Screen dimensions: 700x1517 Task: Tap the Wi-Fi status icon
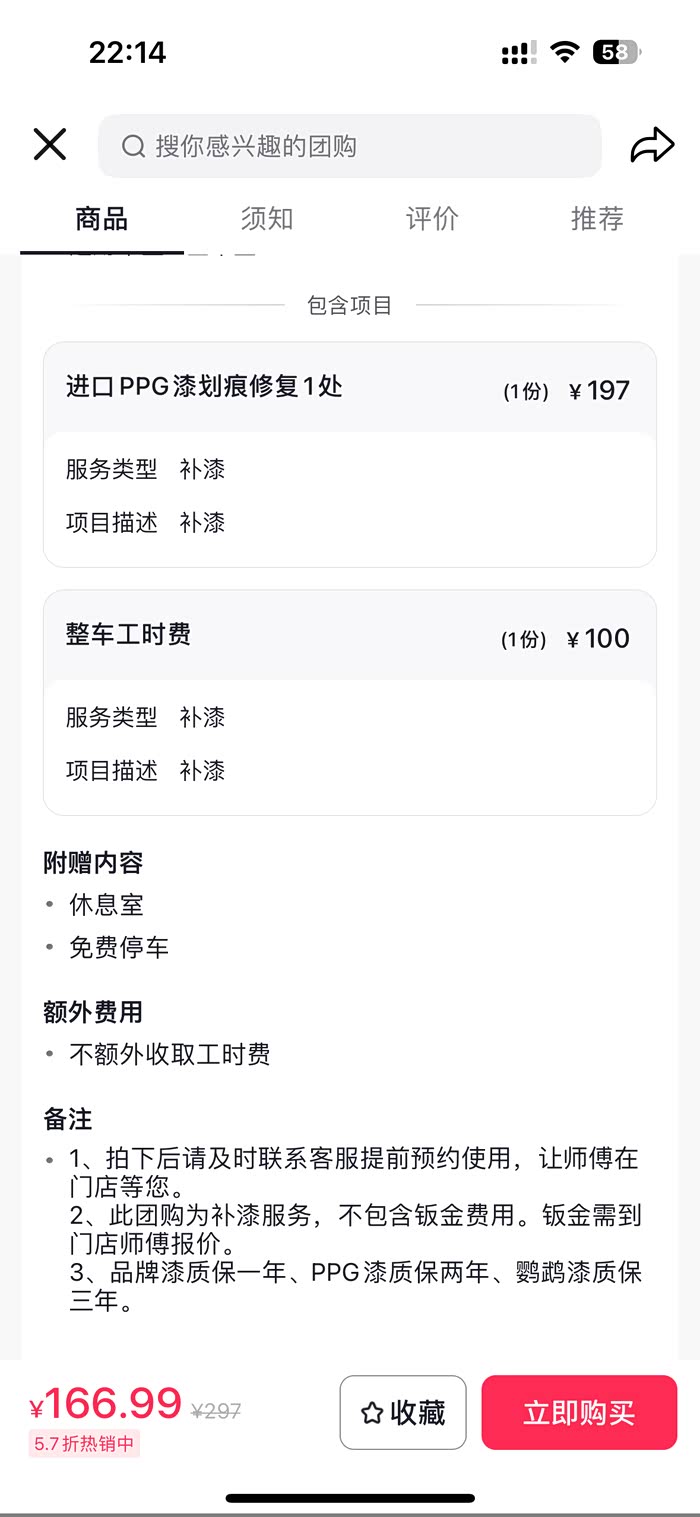tap(566, 53)
